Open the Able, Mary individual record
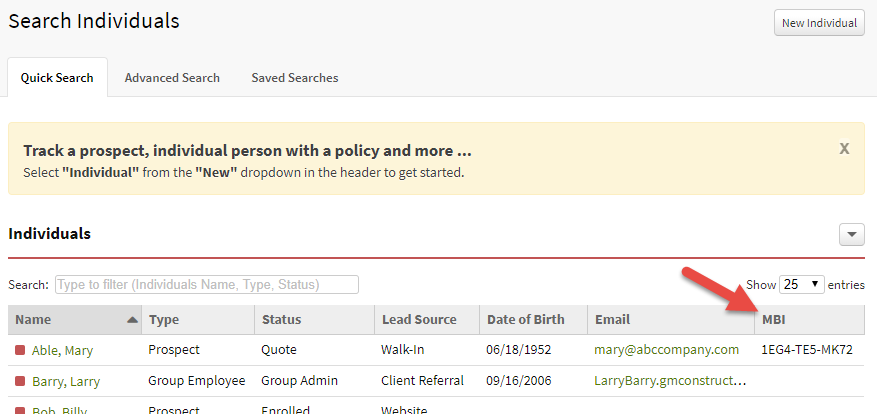Screen dimensions: 877x414 (x=62, y=351)
